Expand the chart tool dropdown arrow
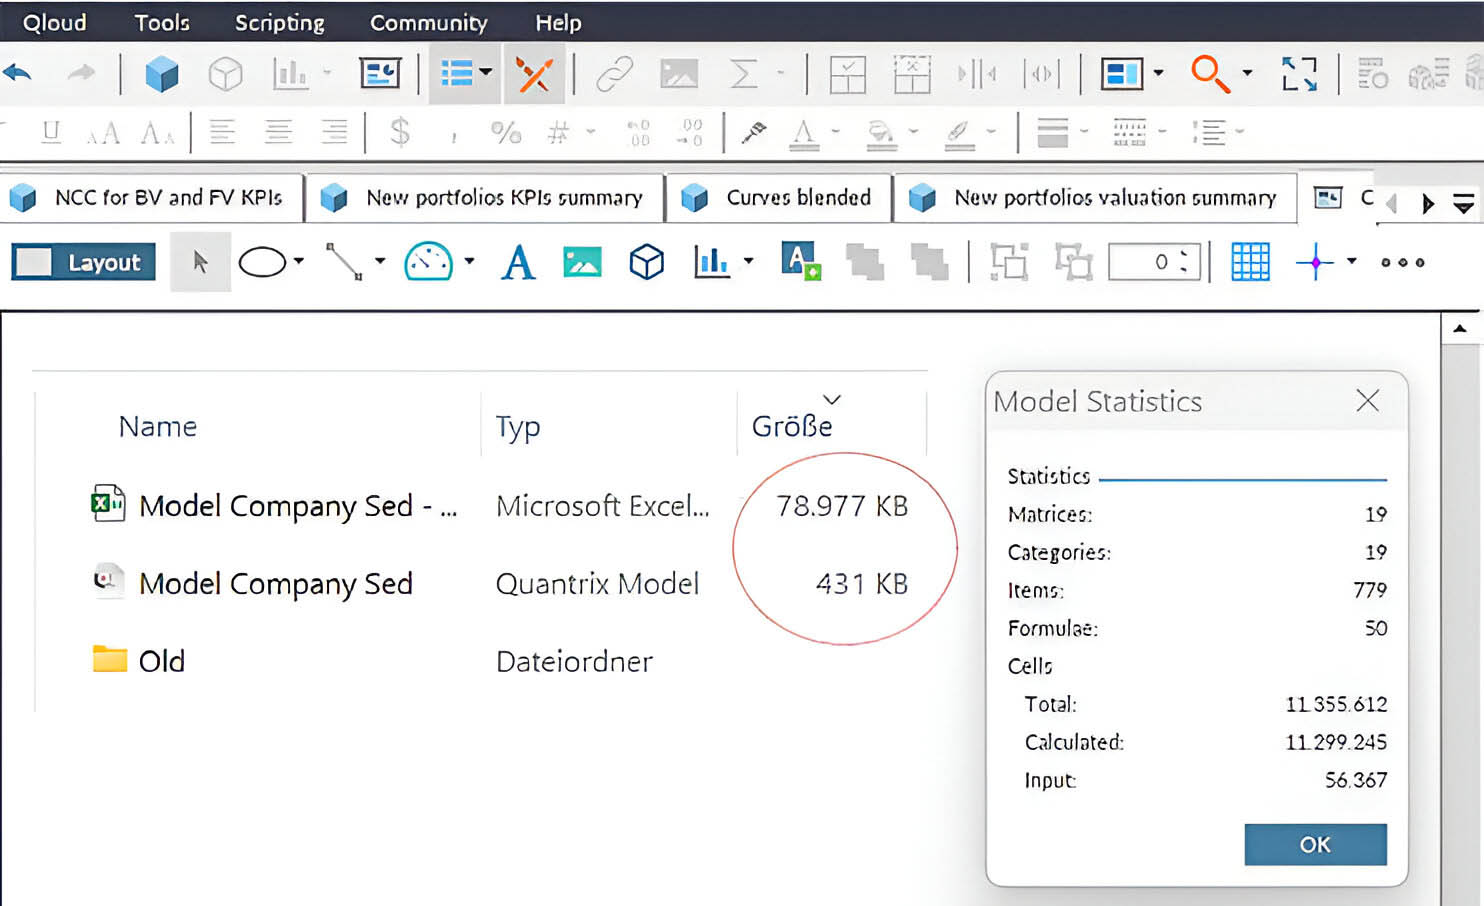The image size is (1484, 906). click(749, 262)
